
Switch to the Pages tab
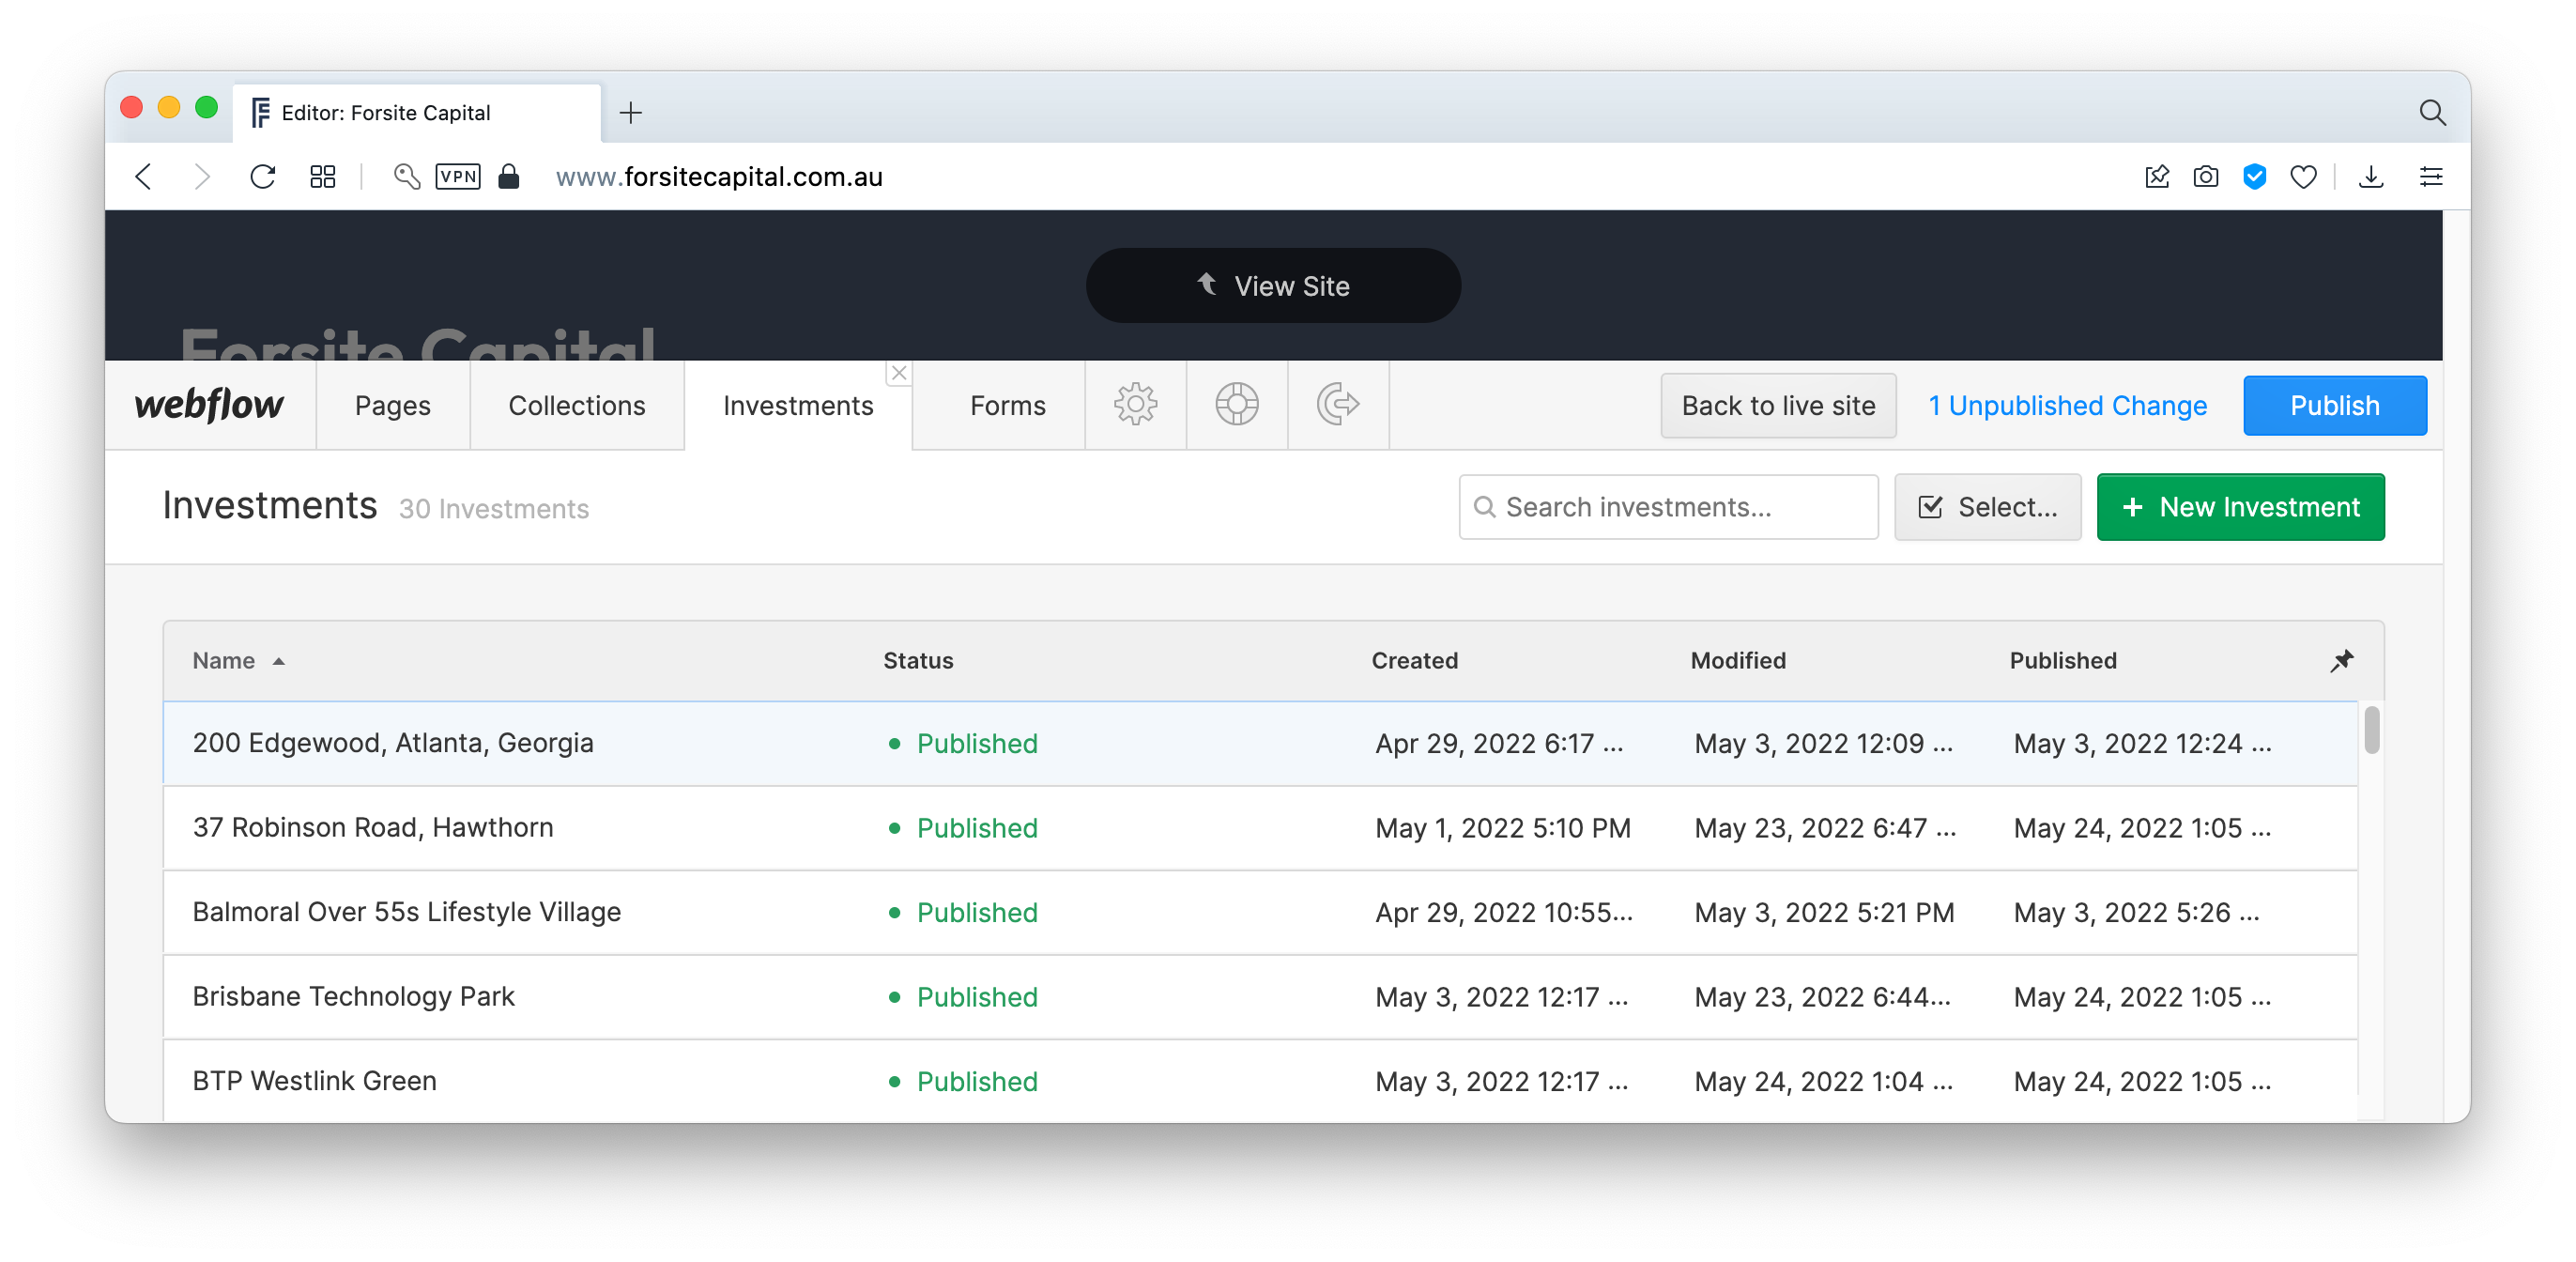point(392,406)
